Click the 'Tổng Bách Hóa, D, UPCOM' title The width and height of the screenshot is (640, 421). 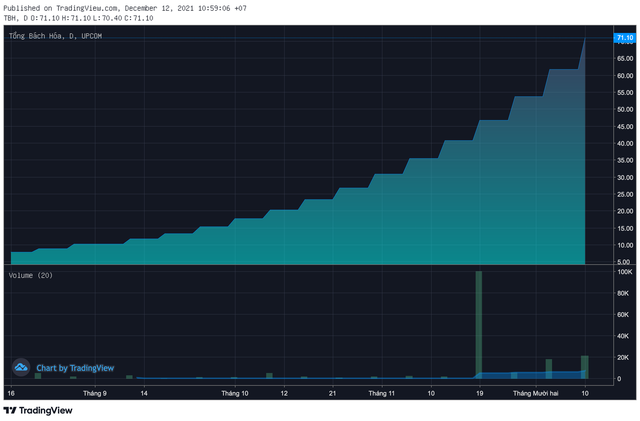(55, 36)
